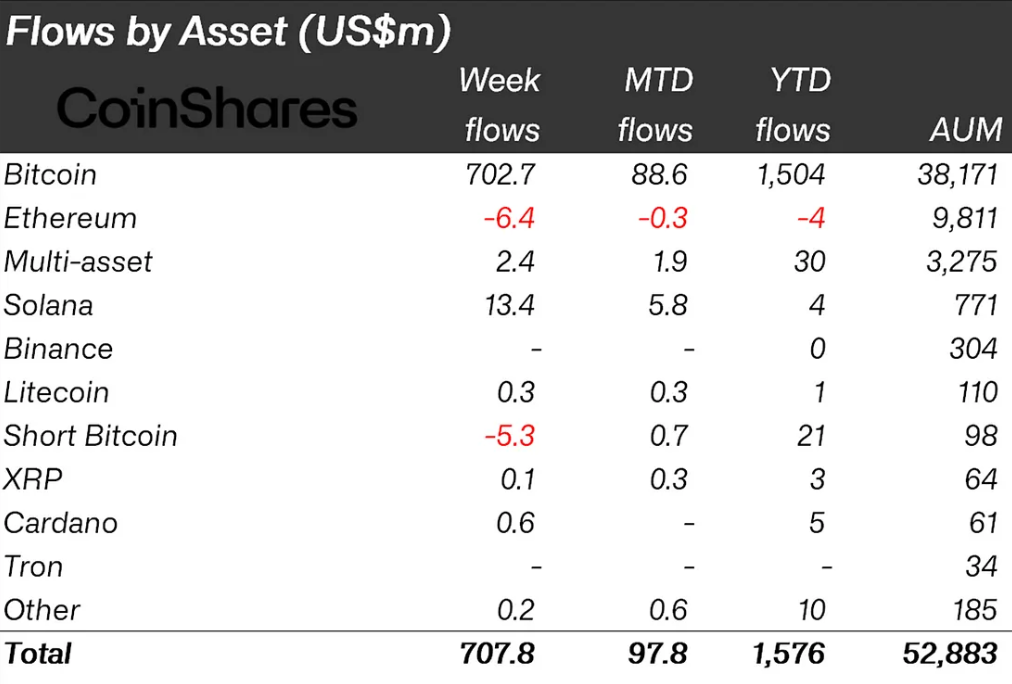The image size is (1012, 684).
Task: Click the Total row label
Action: click(38, 654)
